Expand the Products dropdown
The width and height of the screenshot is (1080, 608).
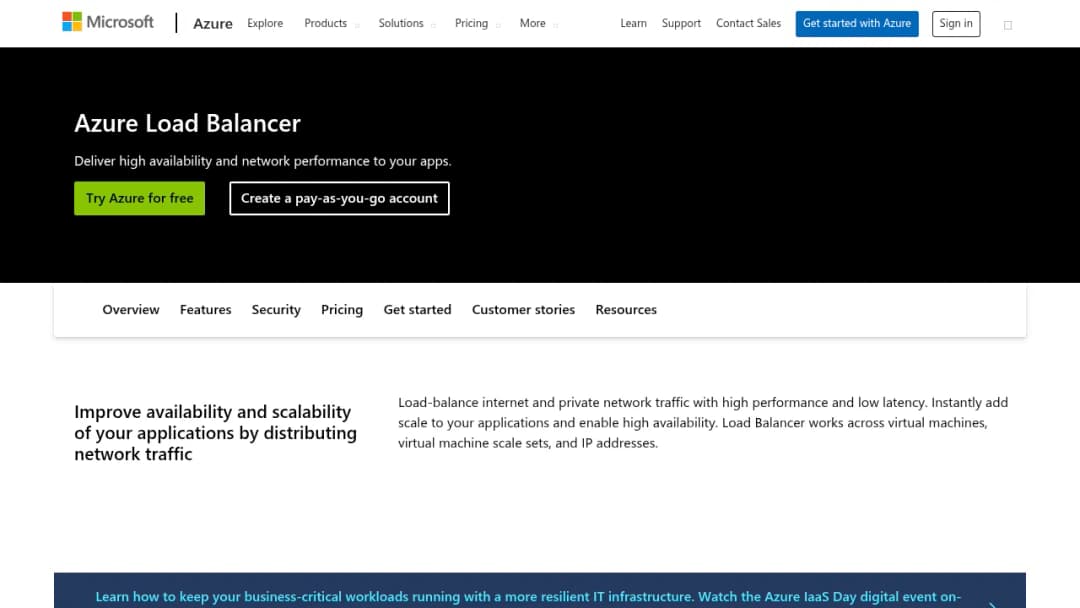(331, 23)
